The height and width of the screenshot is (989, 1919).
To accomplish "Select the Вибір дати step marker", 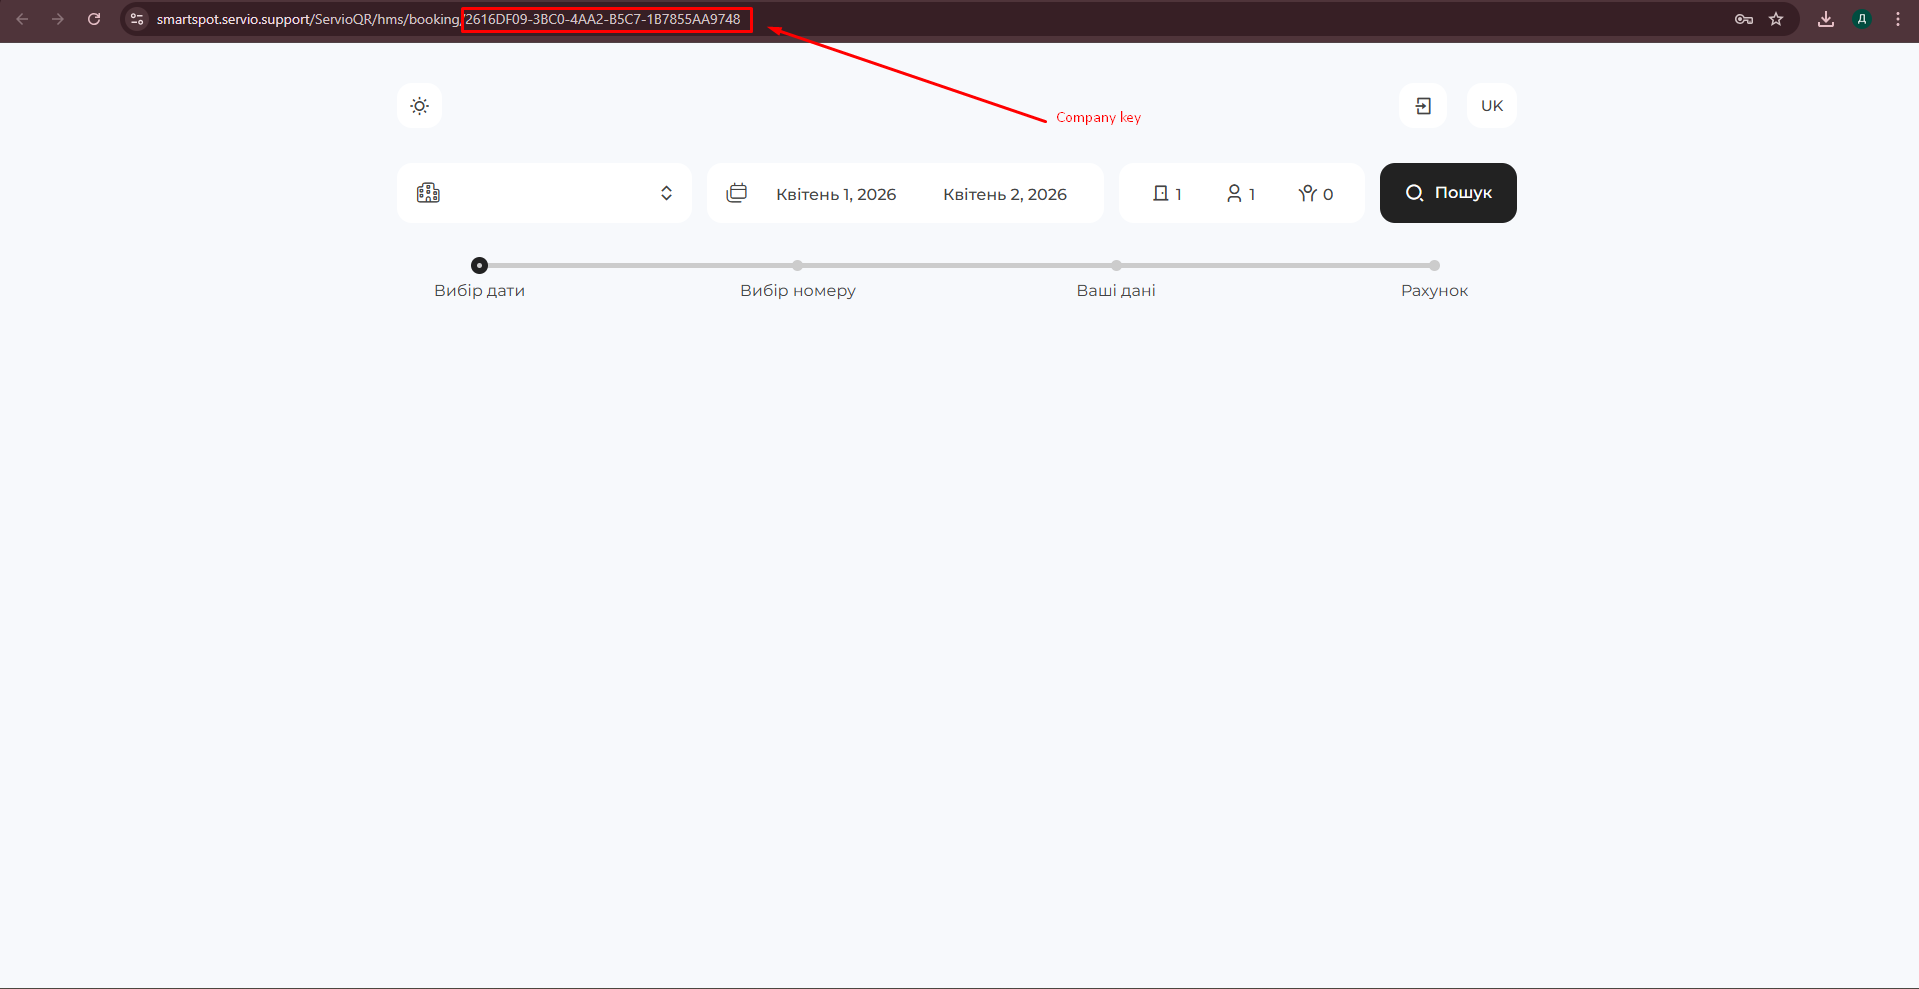I will tap(479, 266).
